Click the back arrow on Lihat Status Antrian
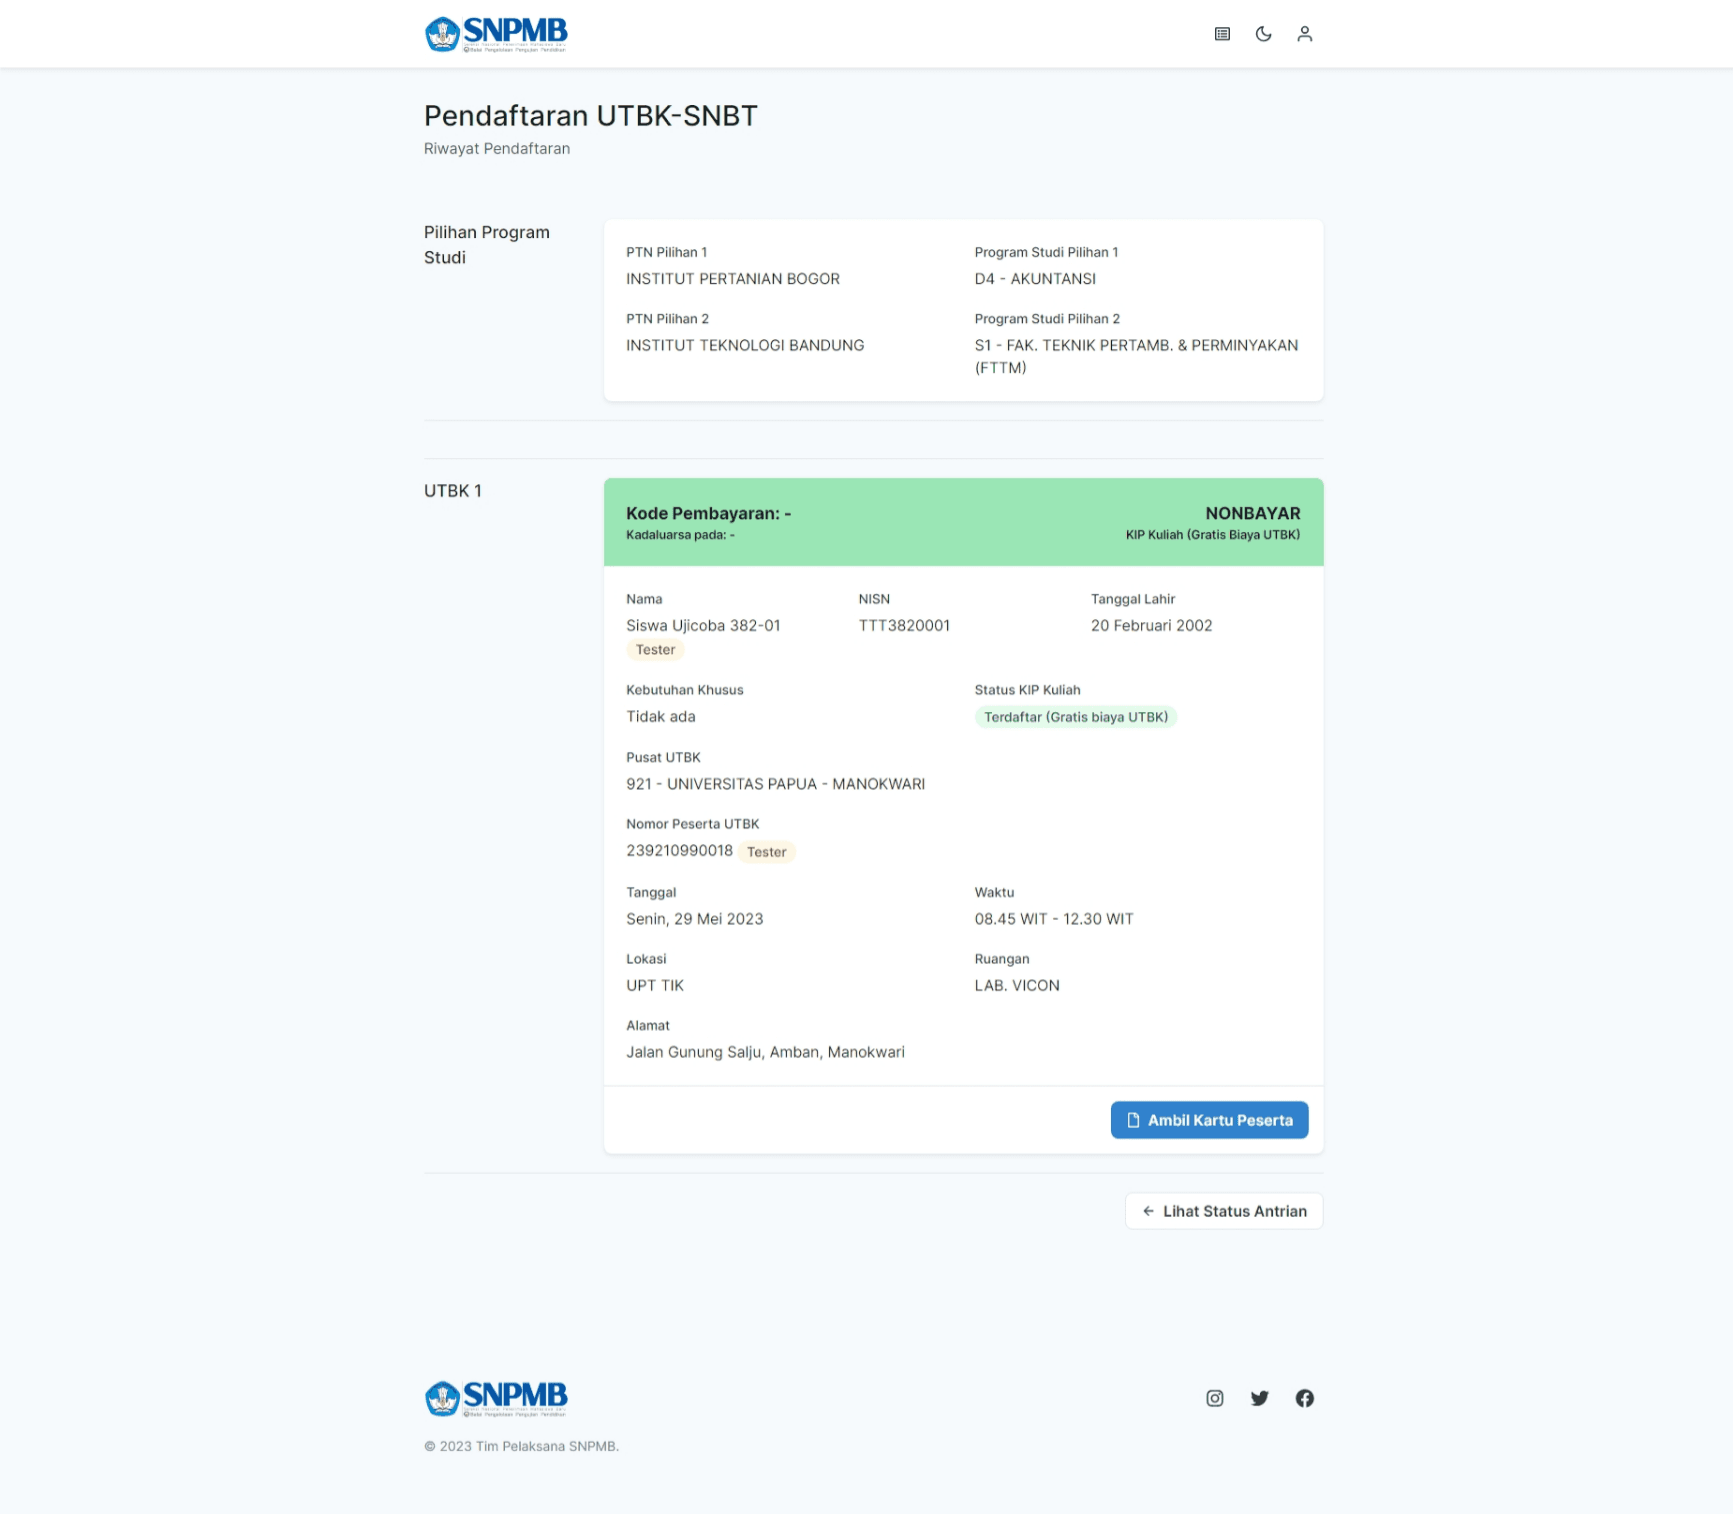Screen dimensions: 1733x1514 1148,1211
